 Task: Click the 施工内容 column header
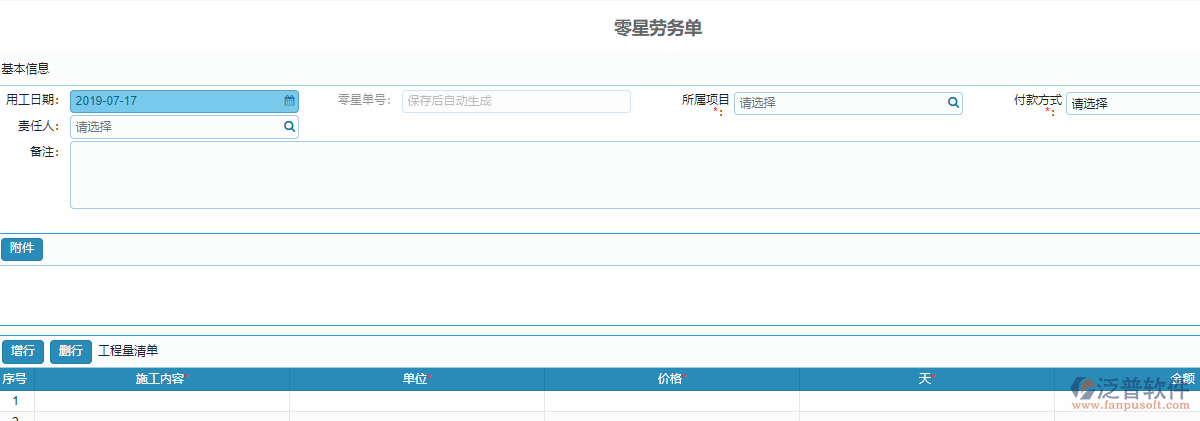[x=161, y=379]
